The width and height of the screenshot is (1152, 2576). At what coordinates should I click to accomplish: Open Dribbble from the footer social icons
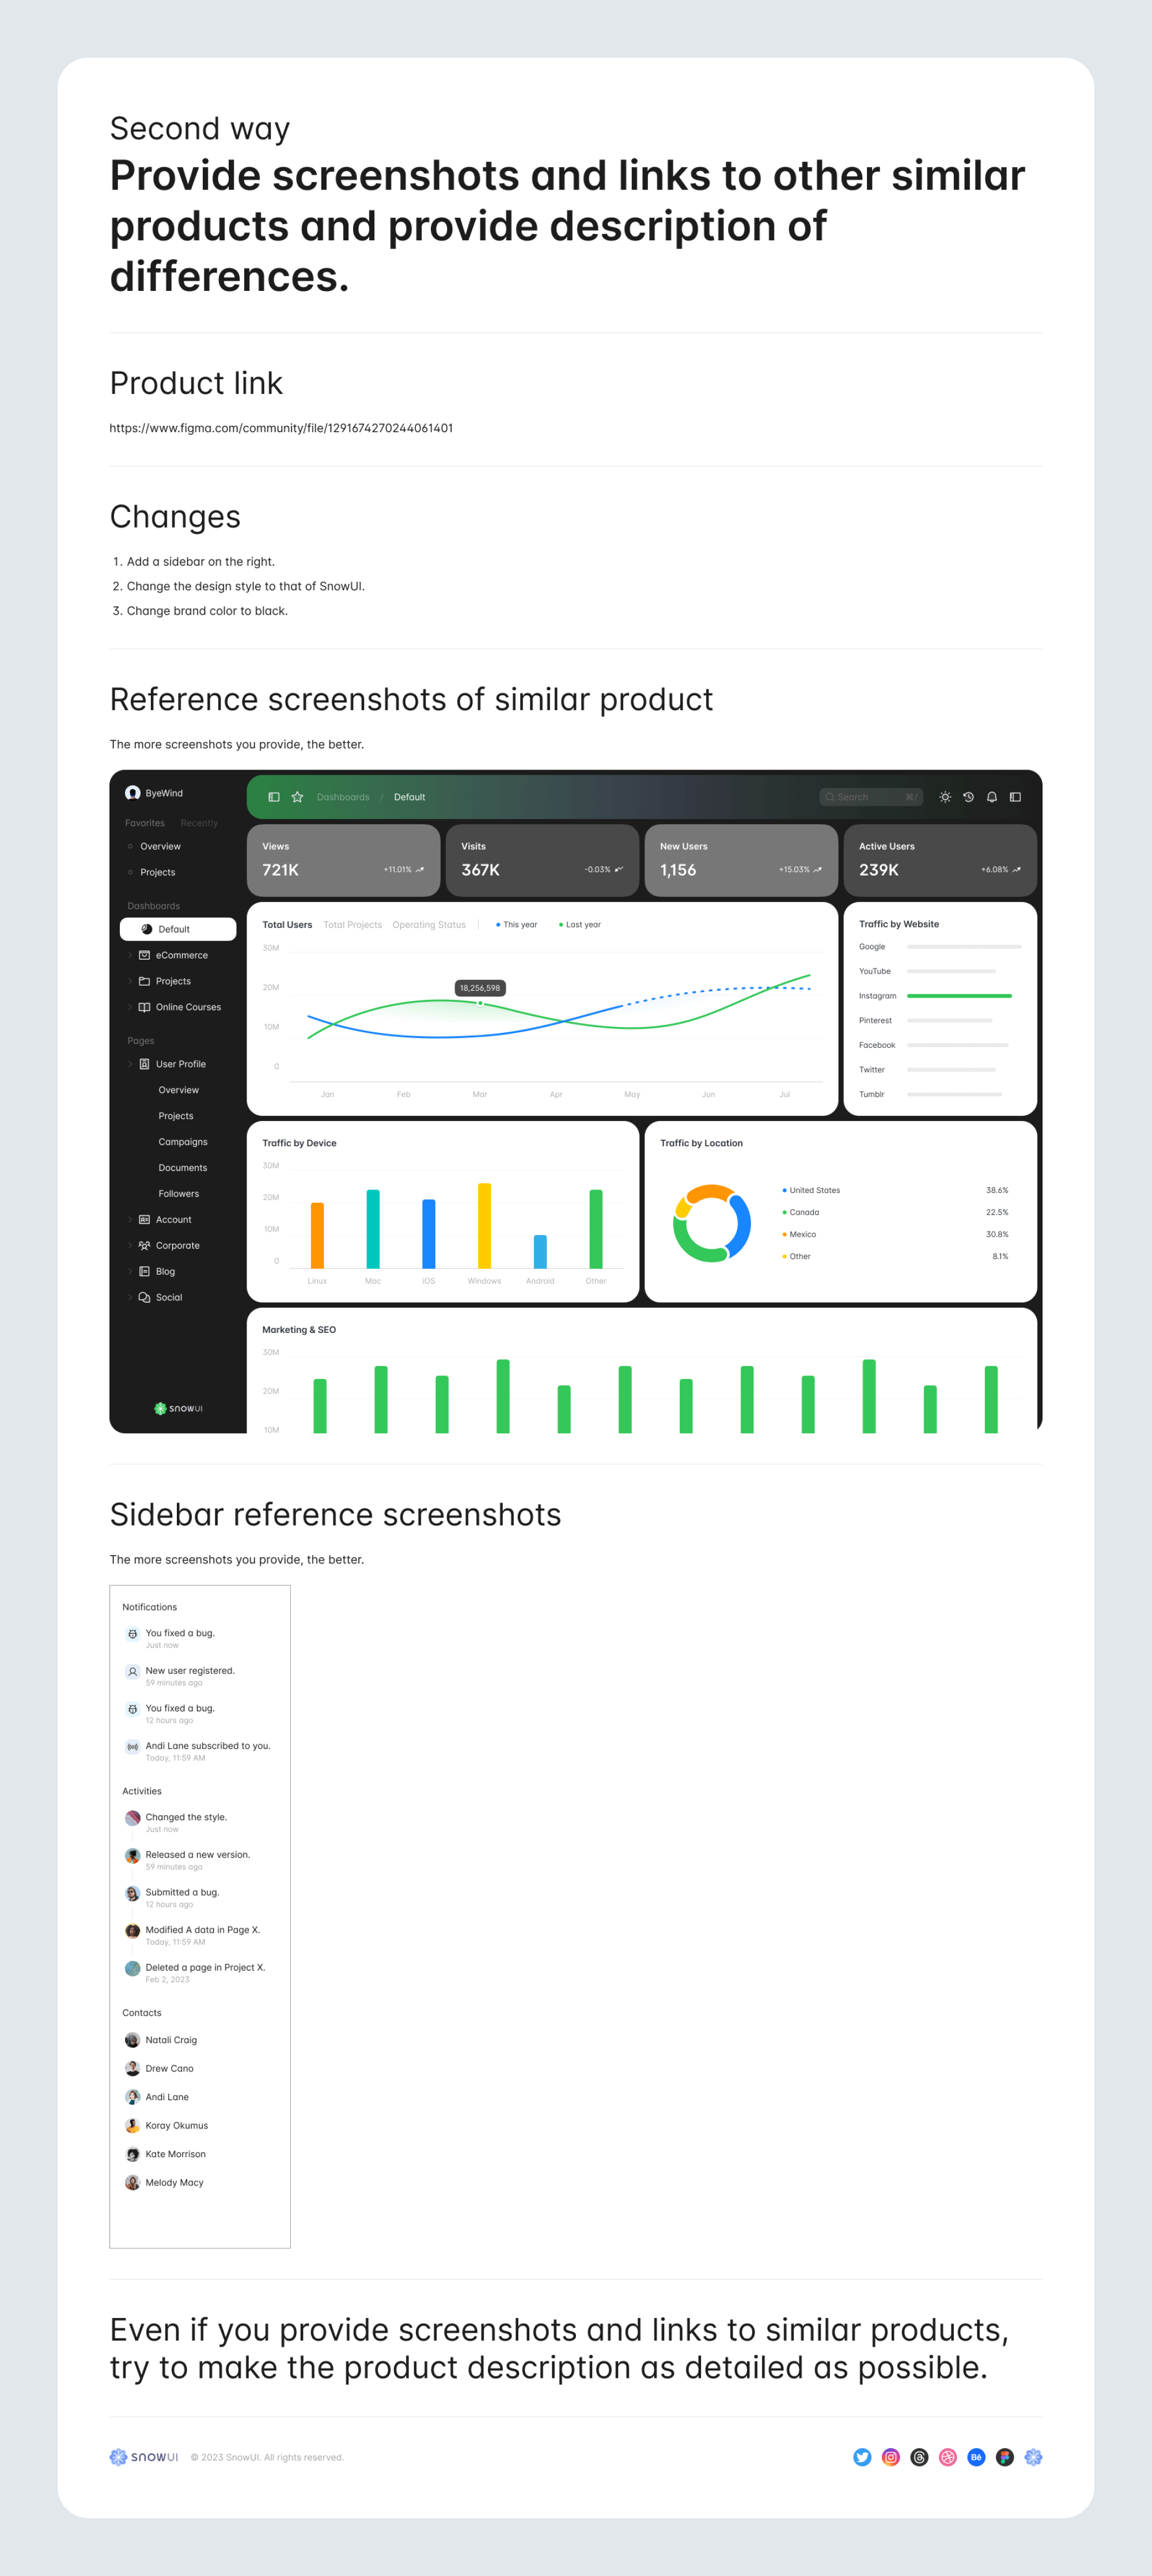(947, 2457)
